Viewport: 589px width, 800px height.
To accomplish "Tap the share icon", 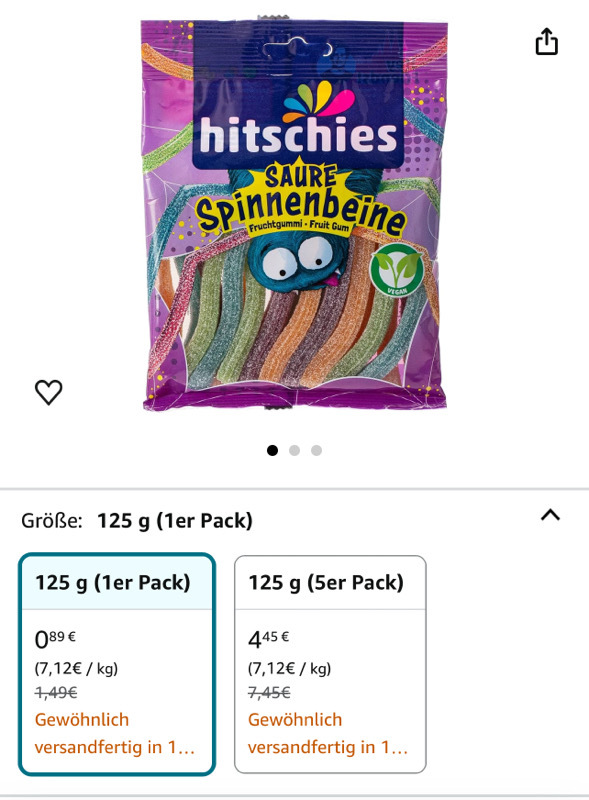I will (546, 41).
